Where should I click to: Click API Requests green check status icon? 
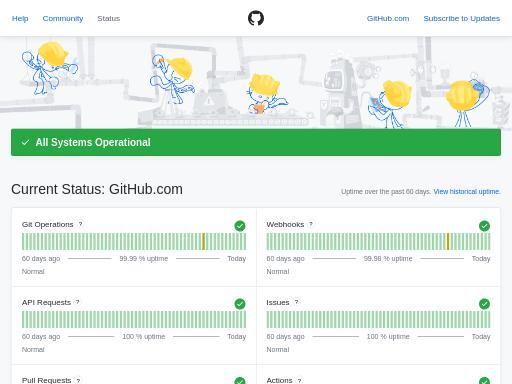240,304
